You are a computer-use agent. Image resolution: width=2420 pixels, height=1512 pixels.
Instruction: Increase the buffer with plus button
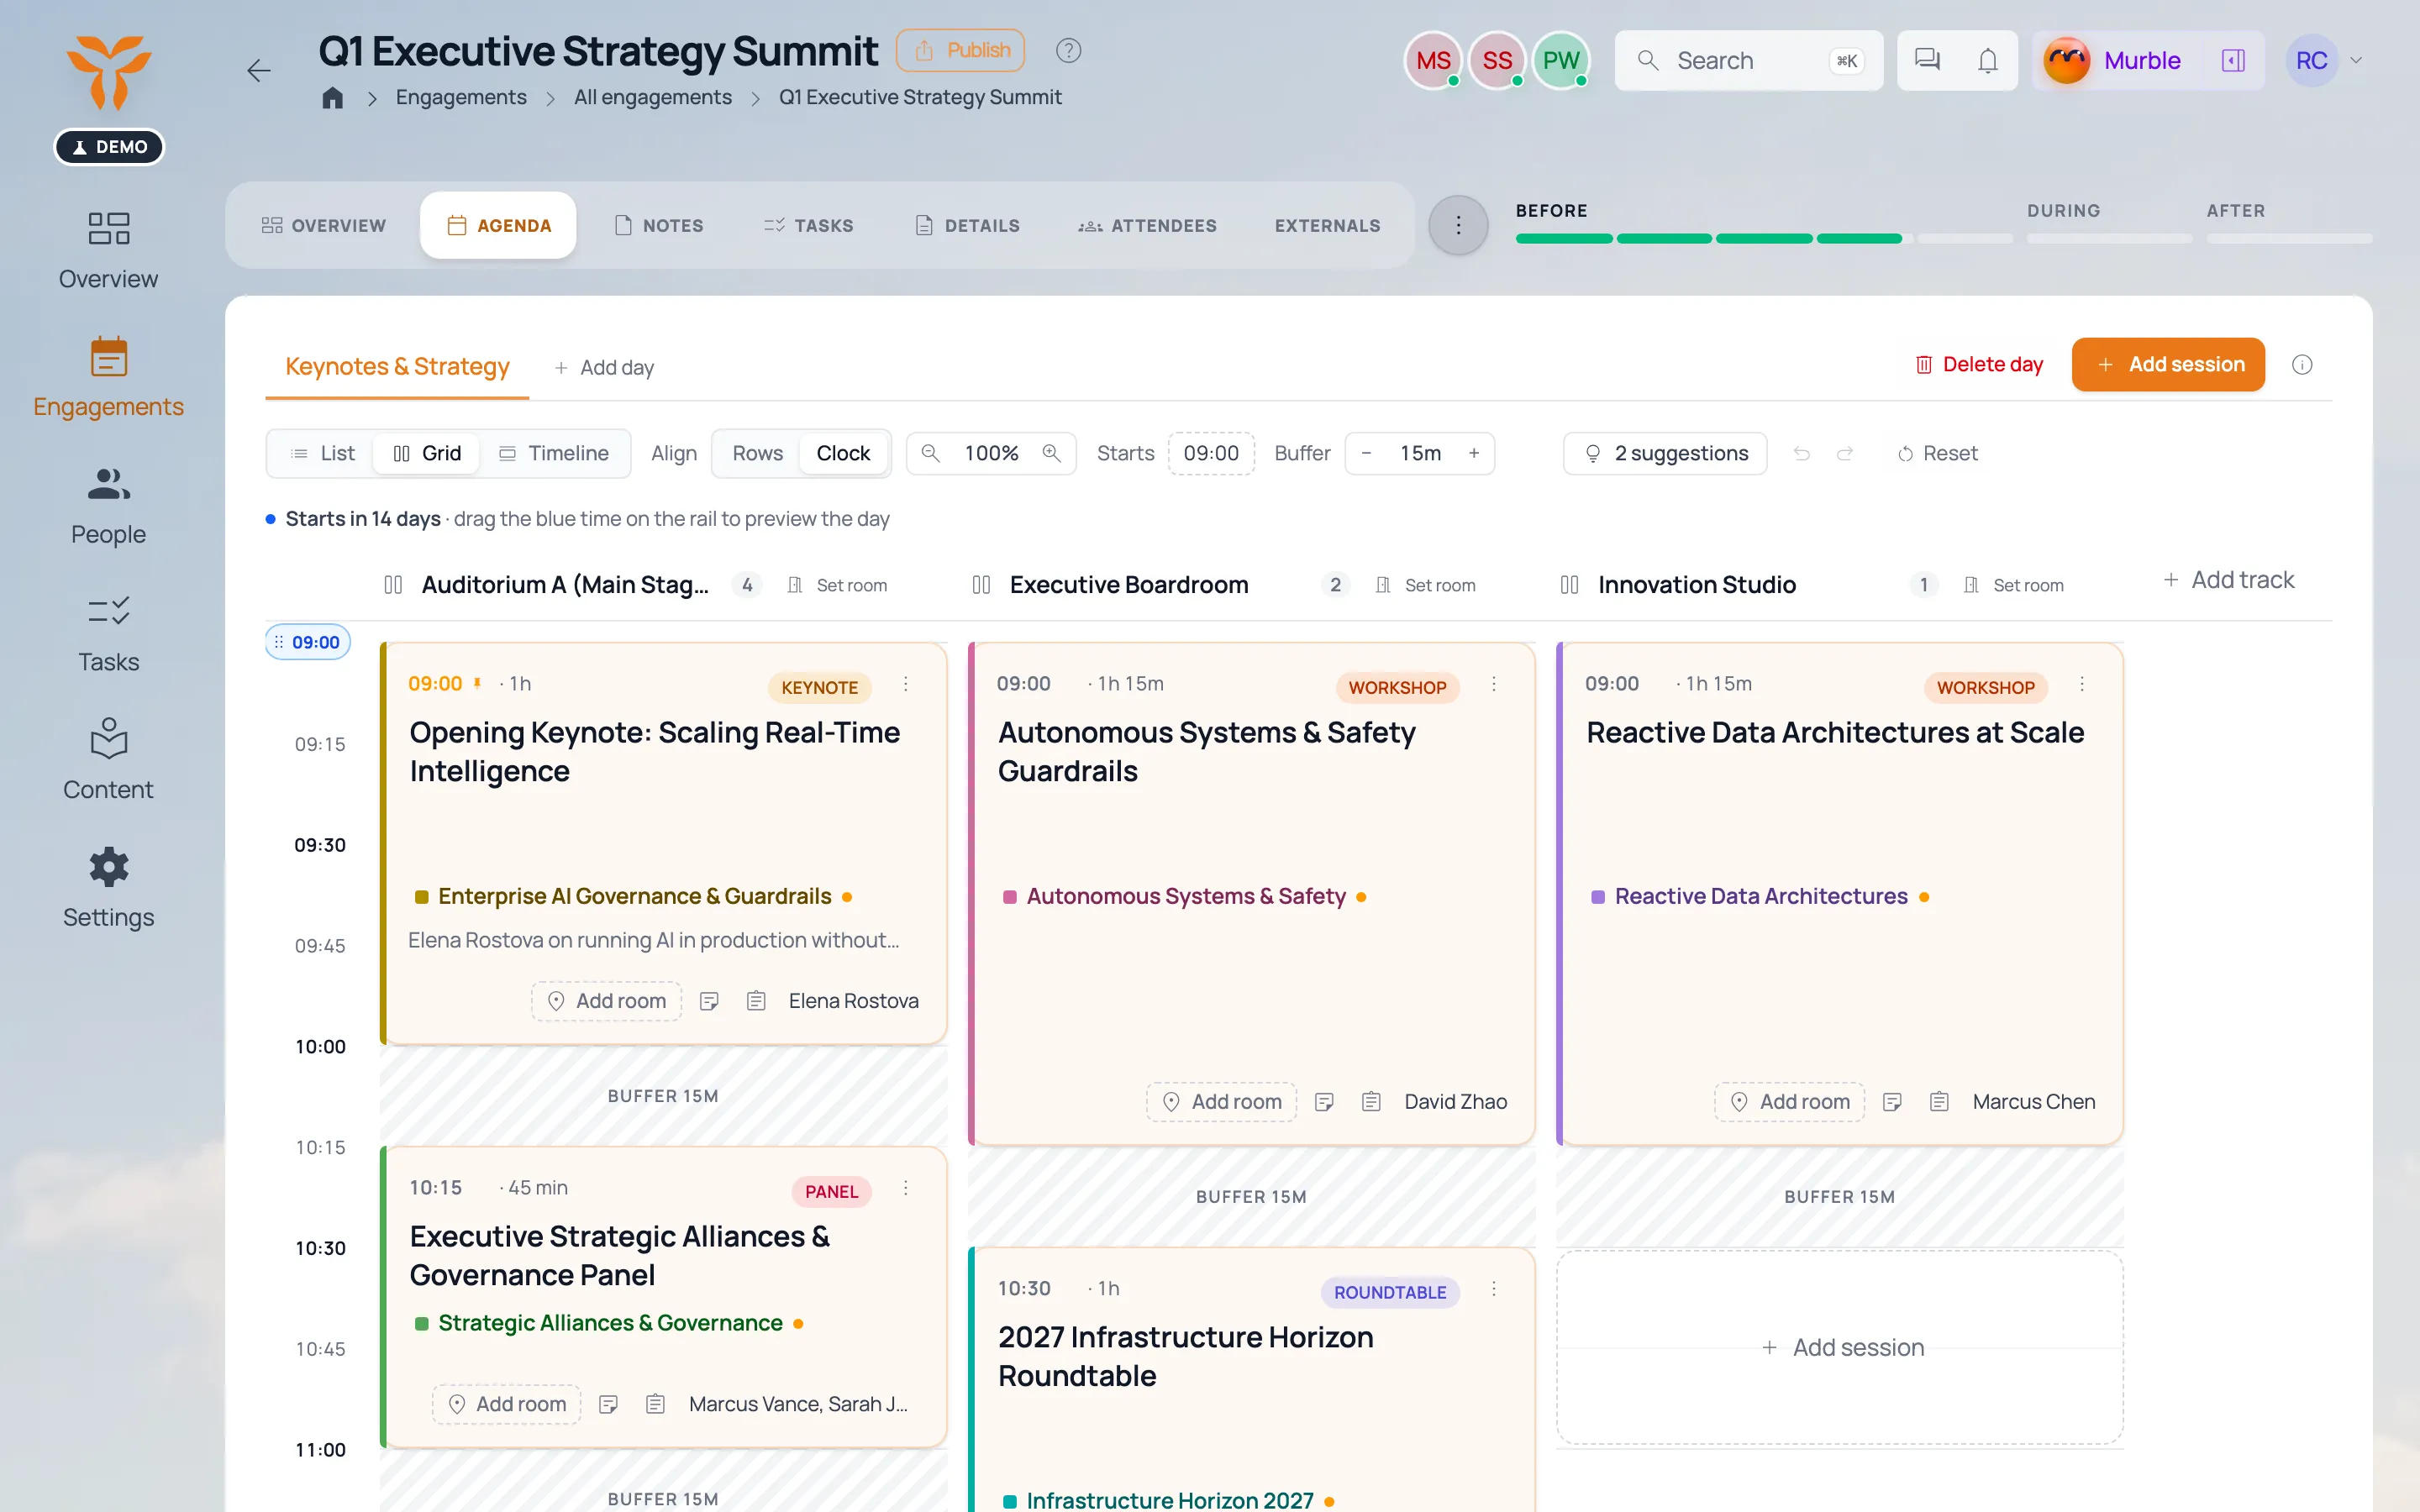pyautogui.click(x=1473, y=453)
